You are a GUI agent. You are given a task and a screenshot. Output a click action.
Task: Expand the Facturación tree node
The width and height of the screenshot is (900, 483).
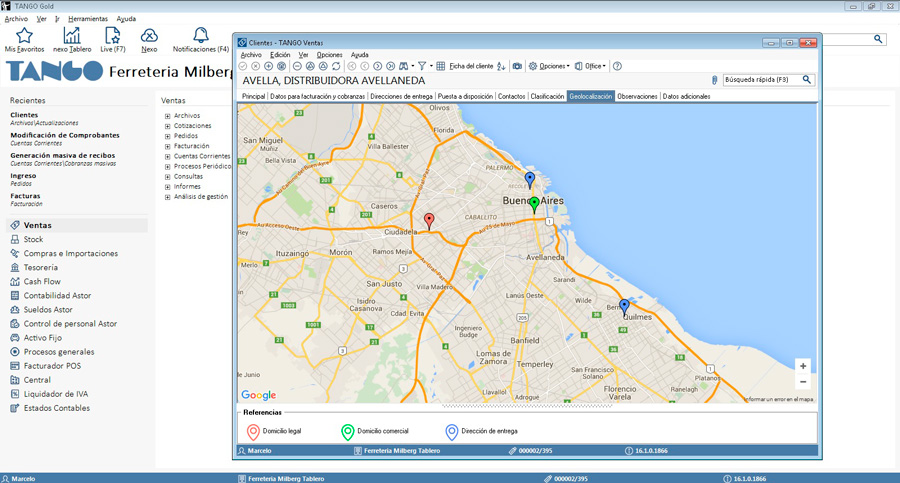[x=168, y=146]
